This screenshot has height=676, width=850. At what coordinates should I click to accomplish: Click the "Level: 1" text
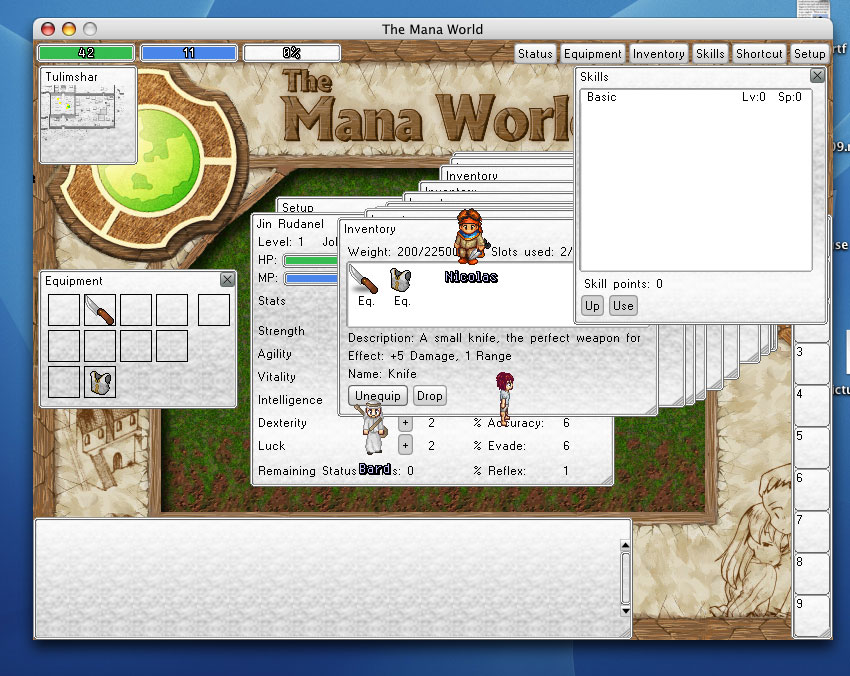[281, 242]
